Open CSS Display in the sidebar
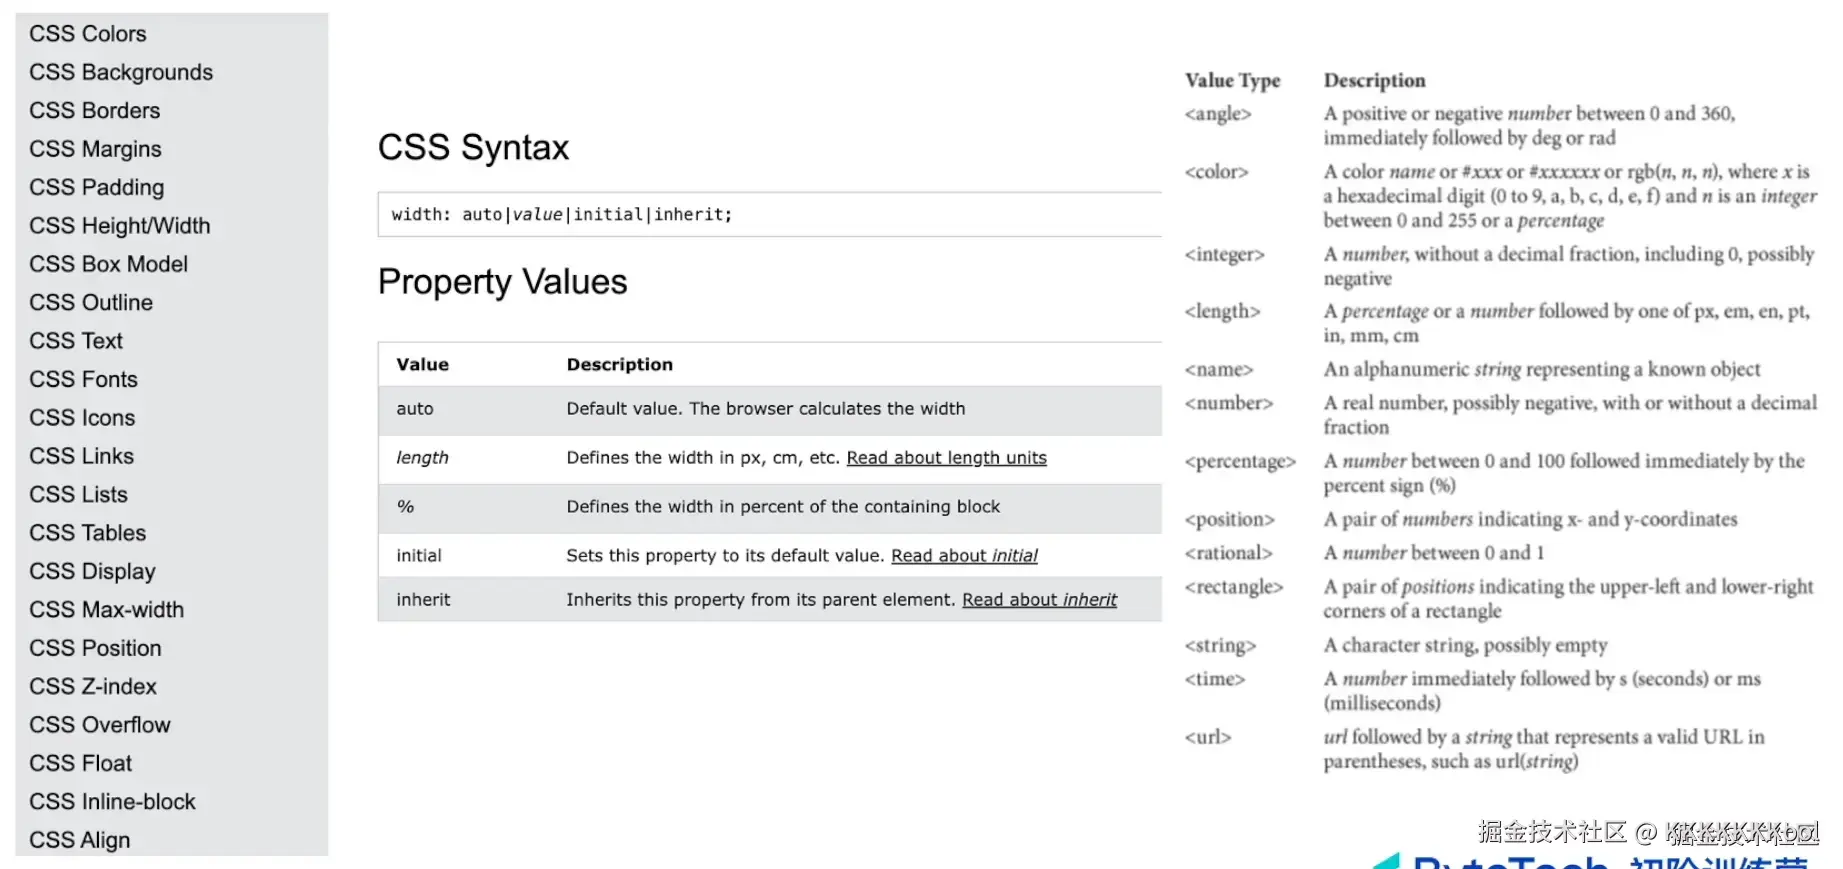This screenshot has width=1843, height=869. 93,571
